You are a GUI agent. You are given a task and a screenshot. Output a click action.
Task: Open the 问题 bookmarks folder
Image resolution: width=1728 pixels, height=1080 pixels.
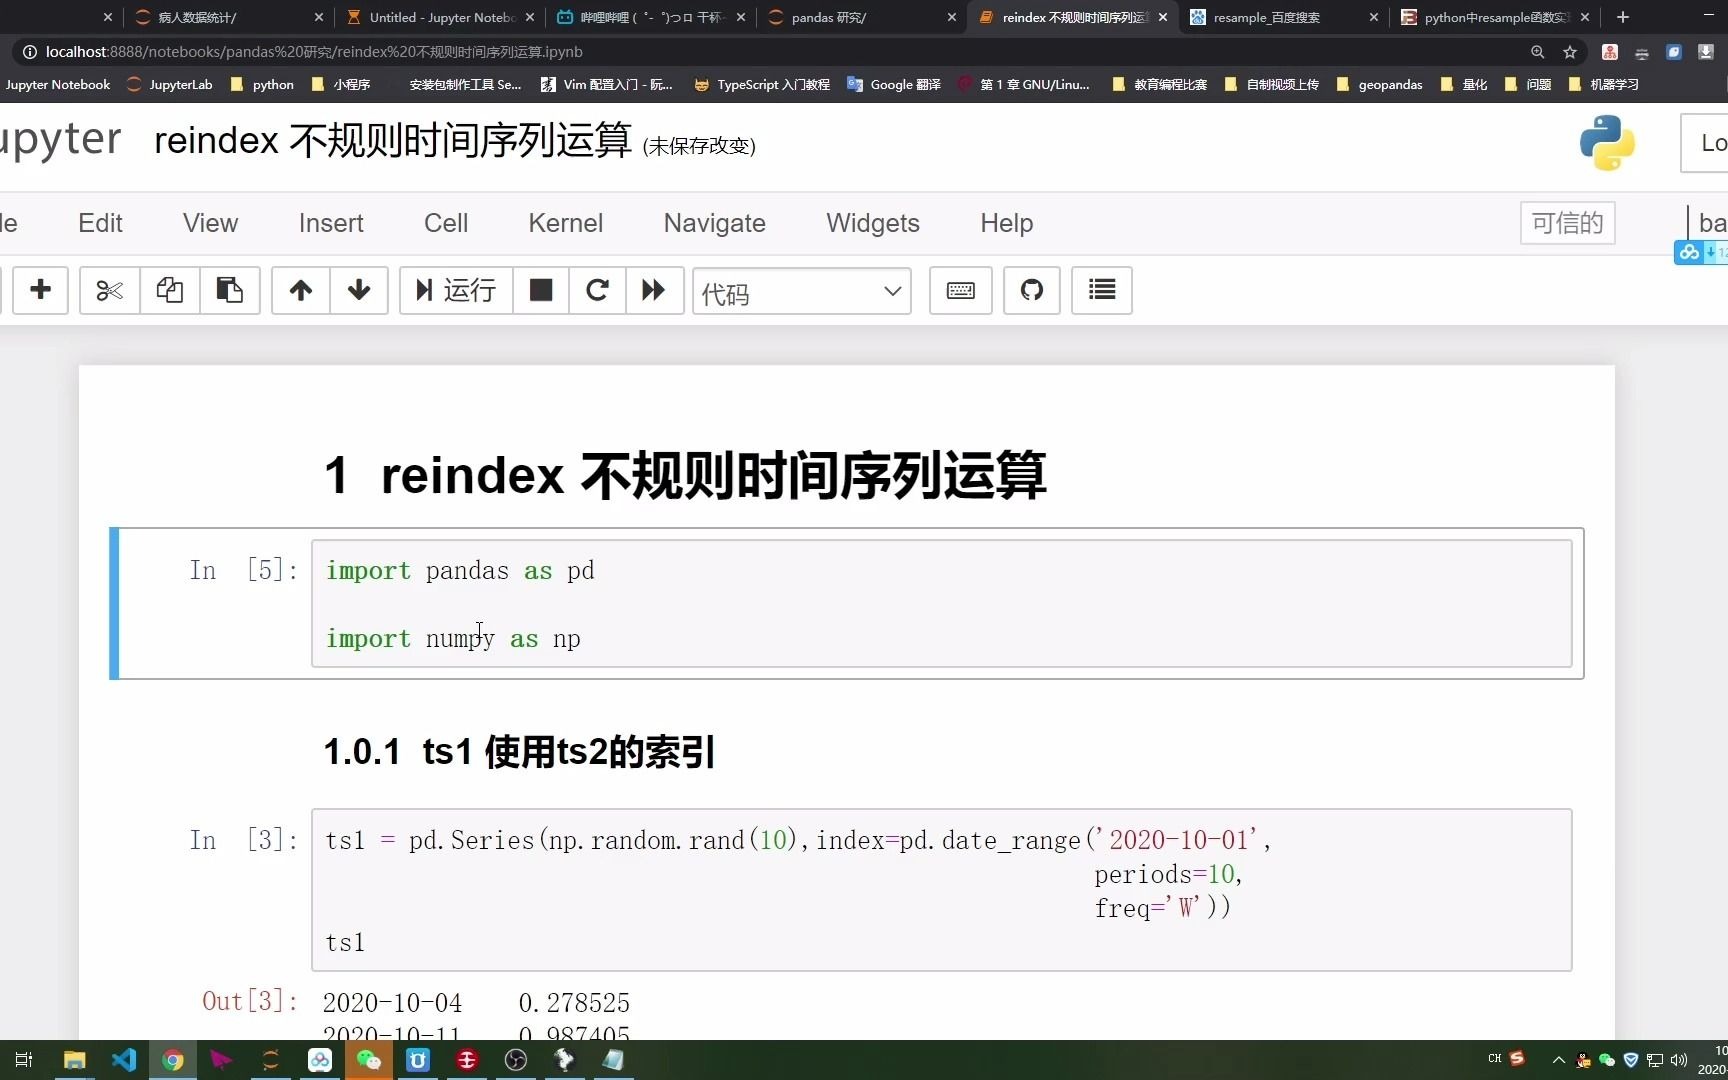pyautogui.click(x=1528, y=85)
